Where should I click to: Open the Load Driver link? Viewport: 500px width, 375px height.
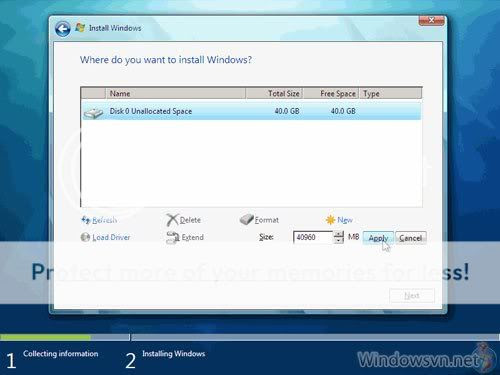pyautogui.click(x=111, y=237)
